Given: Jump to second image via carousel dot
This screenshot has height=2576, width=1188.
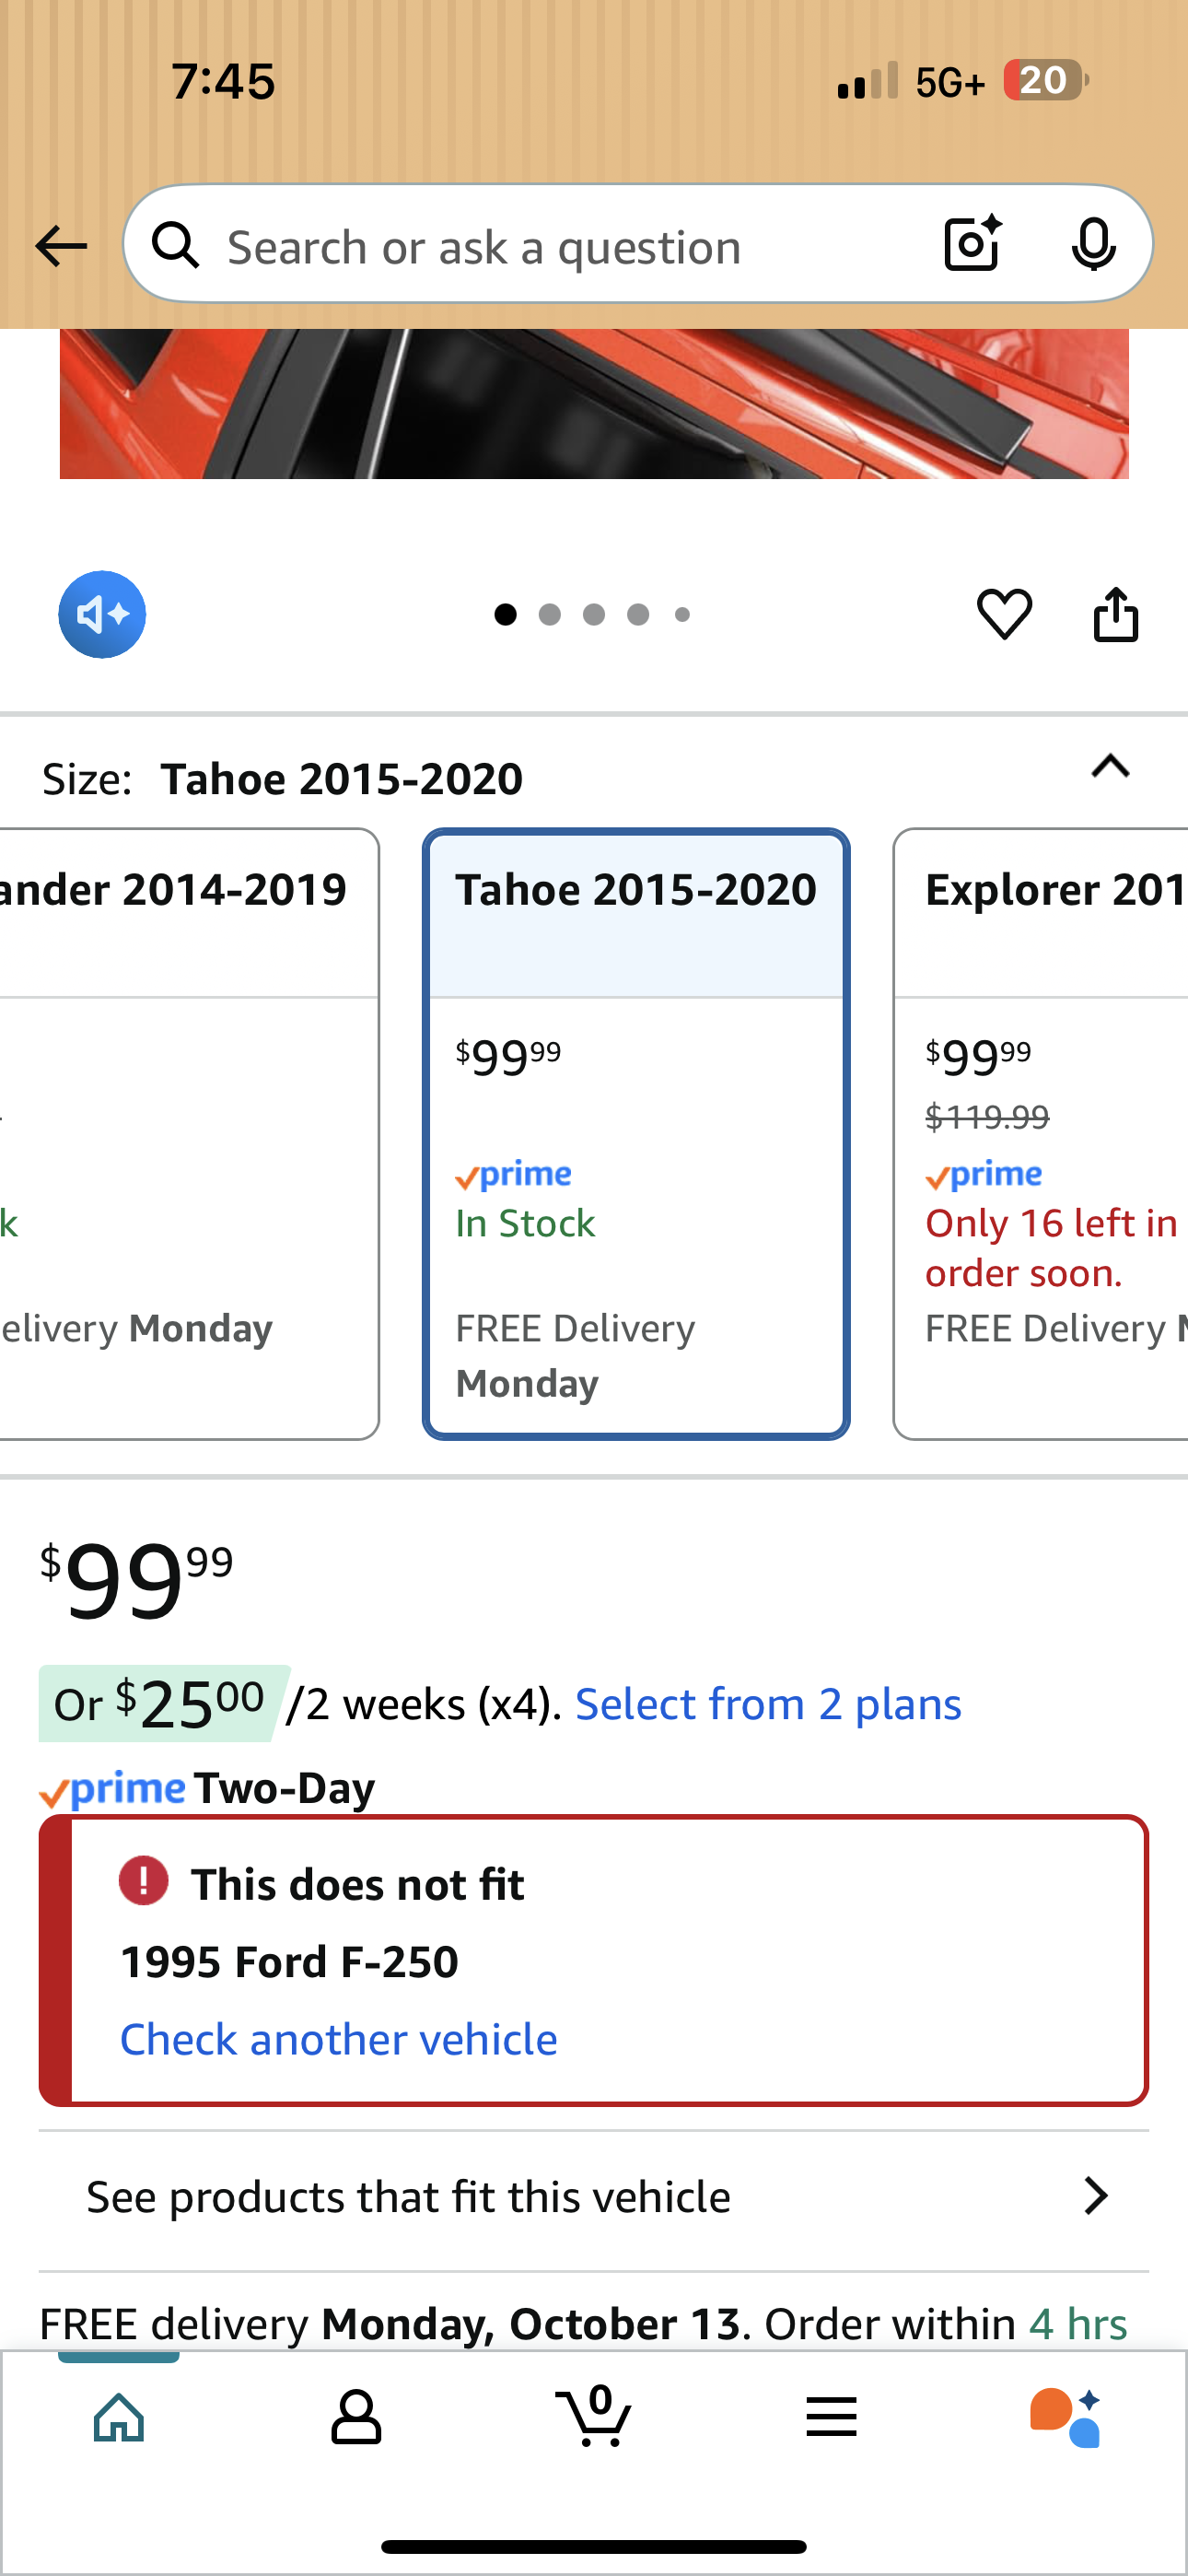Looking at the screenshot, I should pyautogui.click(x=549, y=614).
